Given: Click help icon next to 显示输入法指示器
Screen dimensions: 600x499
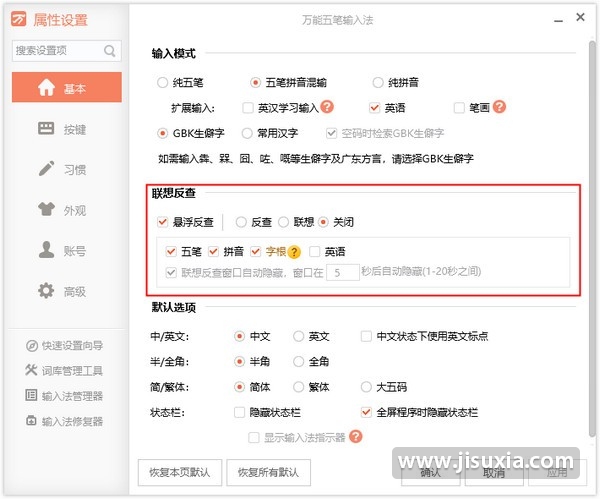Looking at the screenshot, I should 356,437.
